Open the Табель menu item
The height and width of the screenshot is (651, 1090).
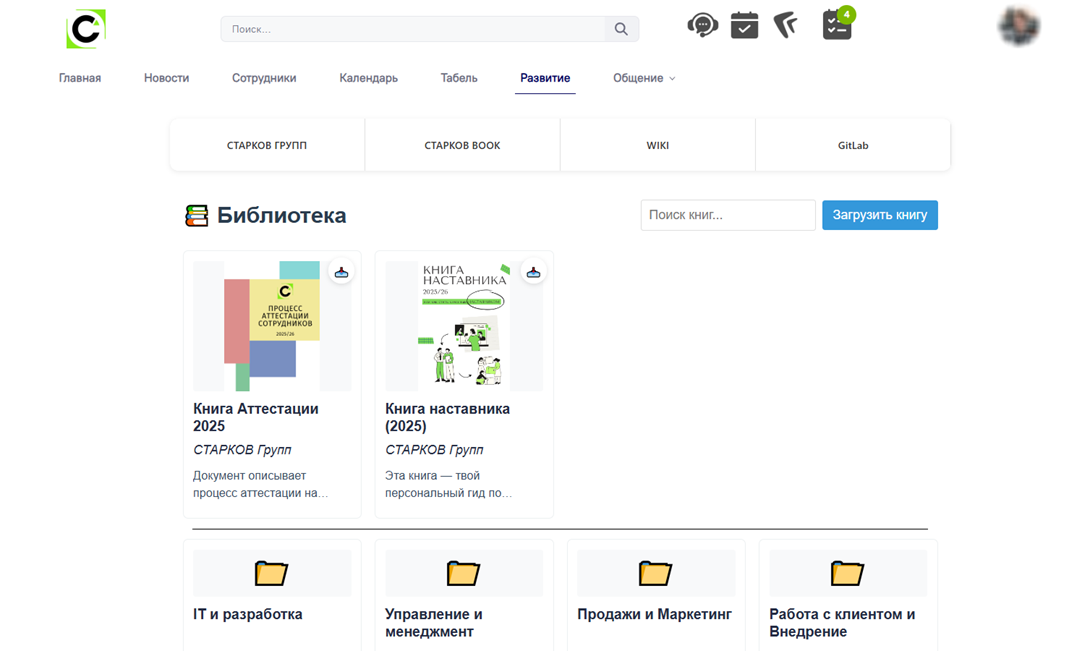459,78
